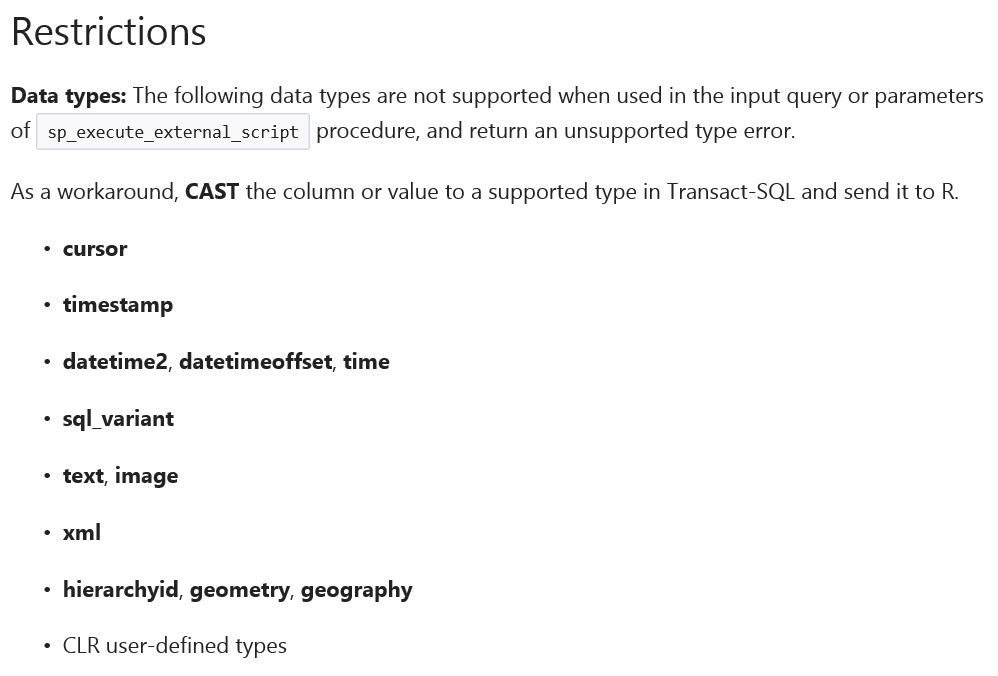Image resolution: width=998 pixels, height=676 pixels.
Task: Click the 'image' data type
Action: pos(146,476)
